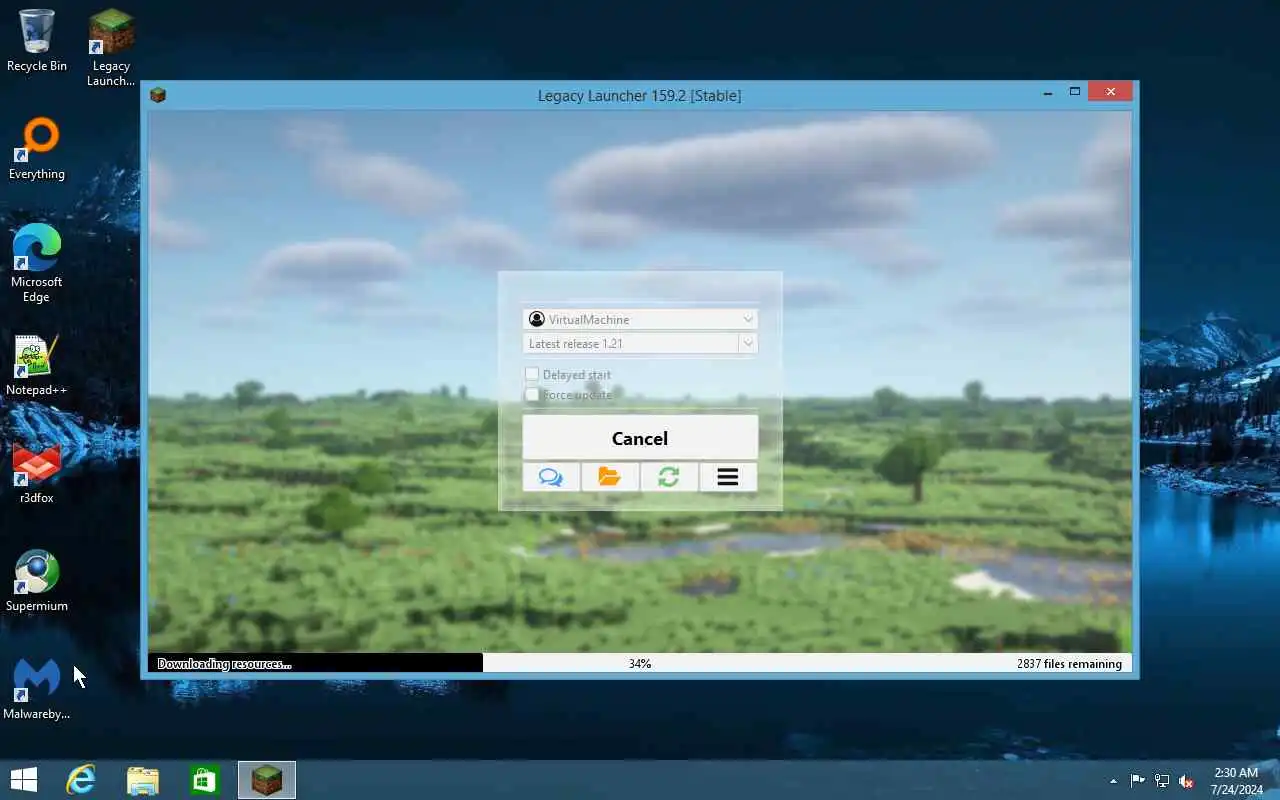Screen dimensions: 1280x800
Task: Open the game folder button
Action: point(610,477)
